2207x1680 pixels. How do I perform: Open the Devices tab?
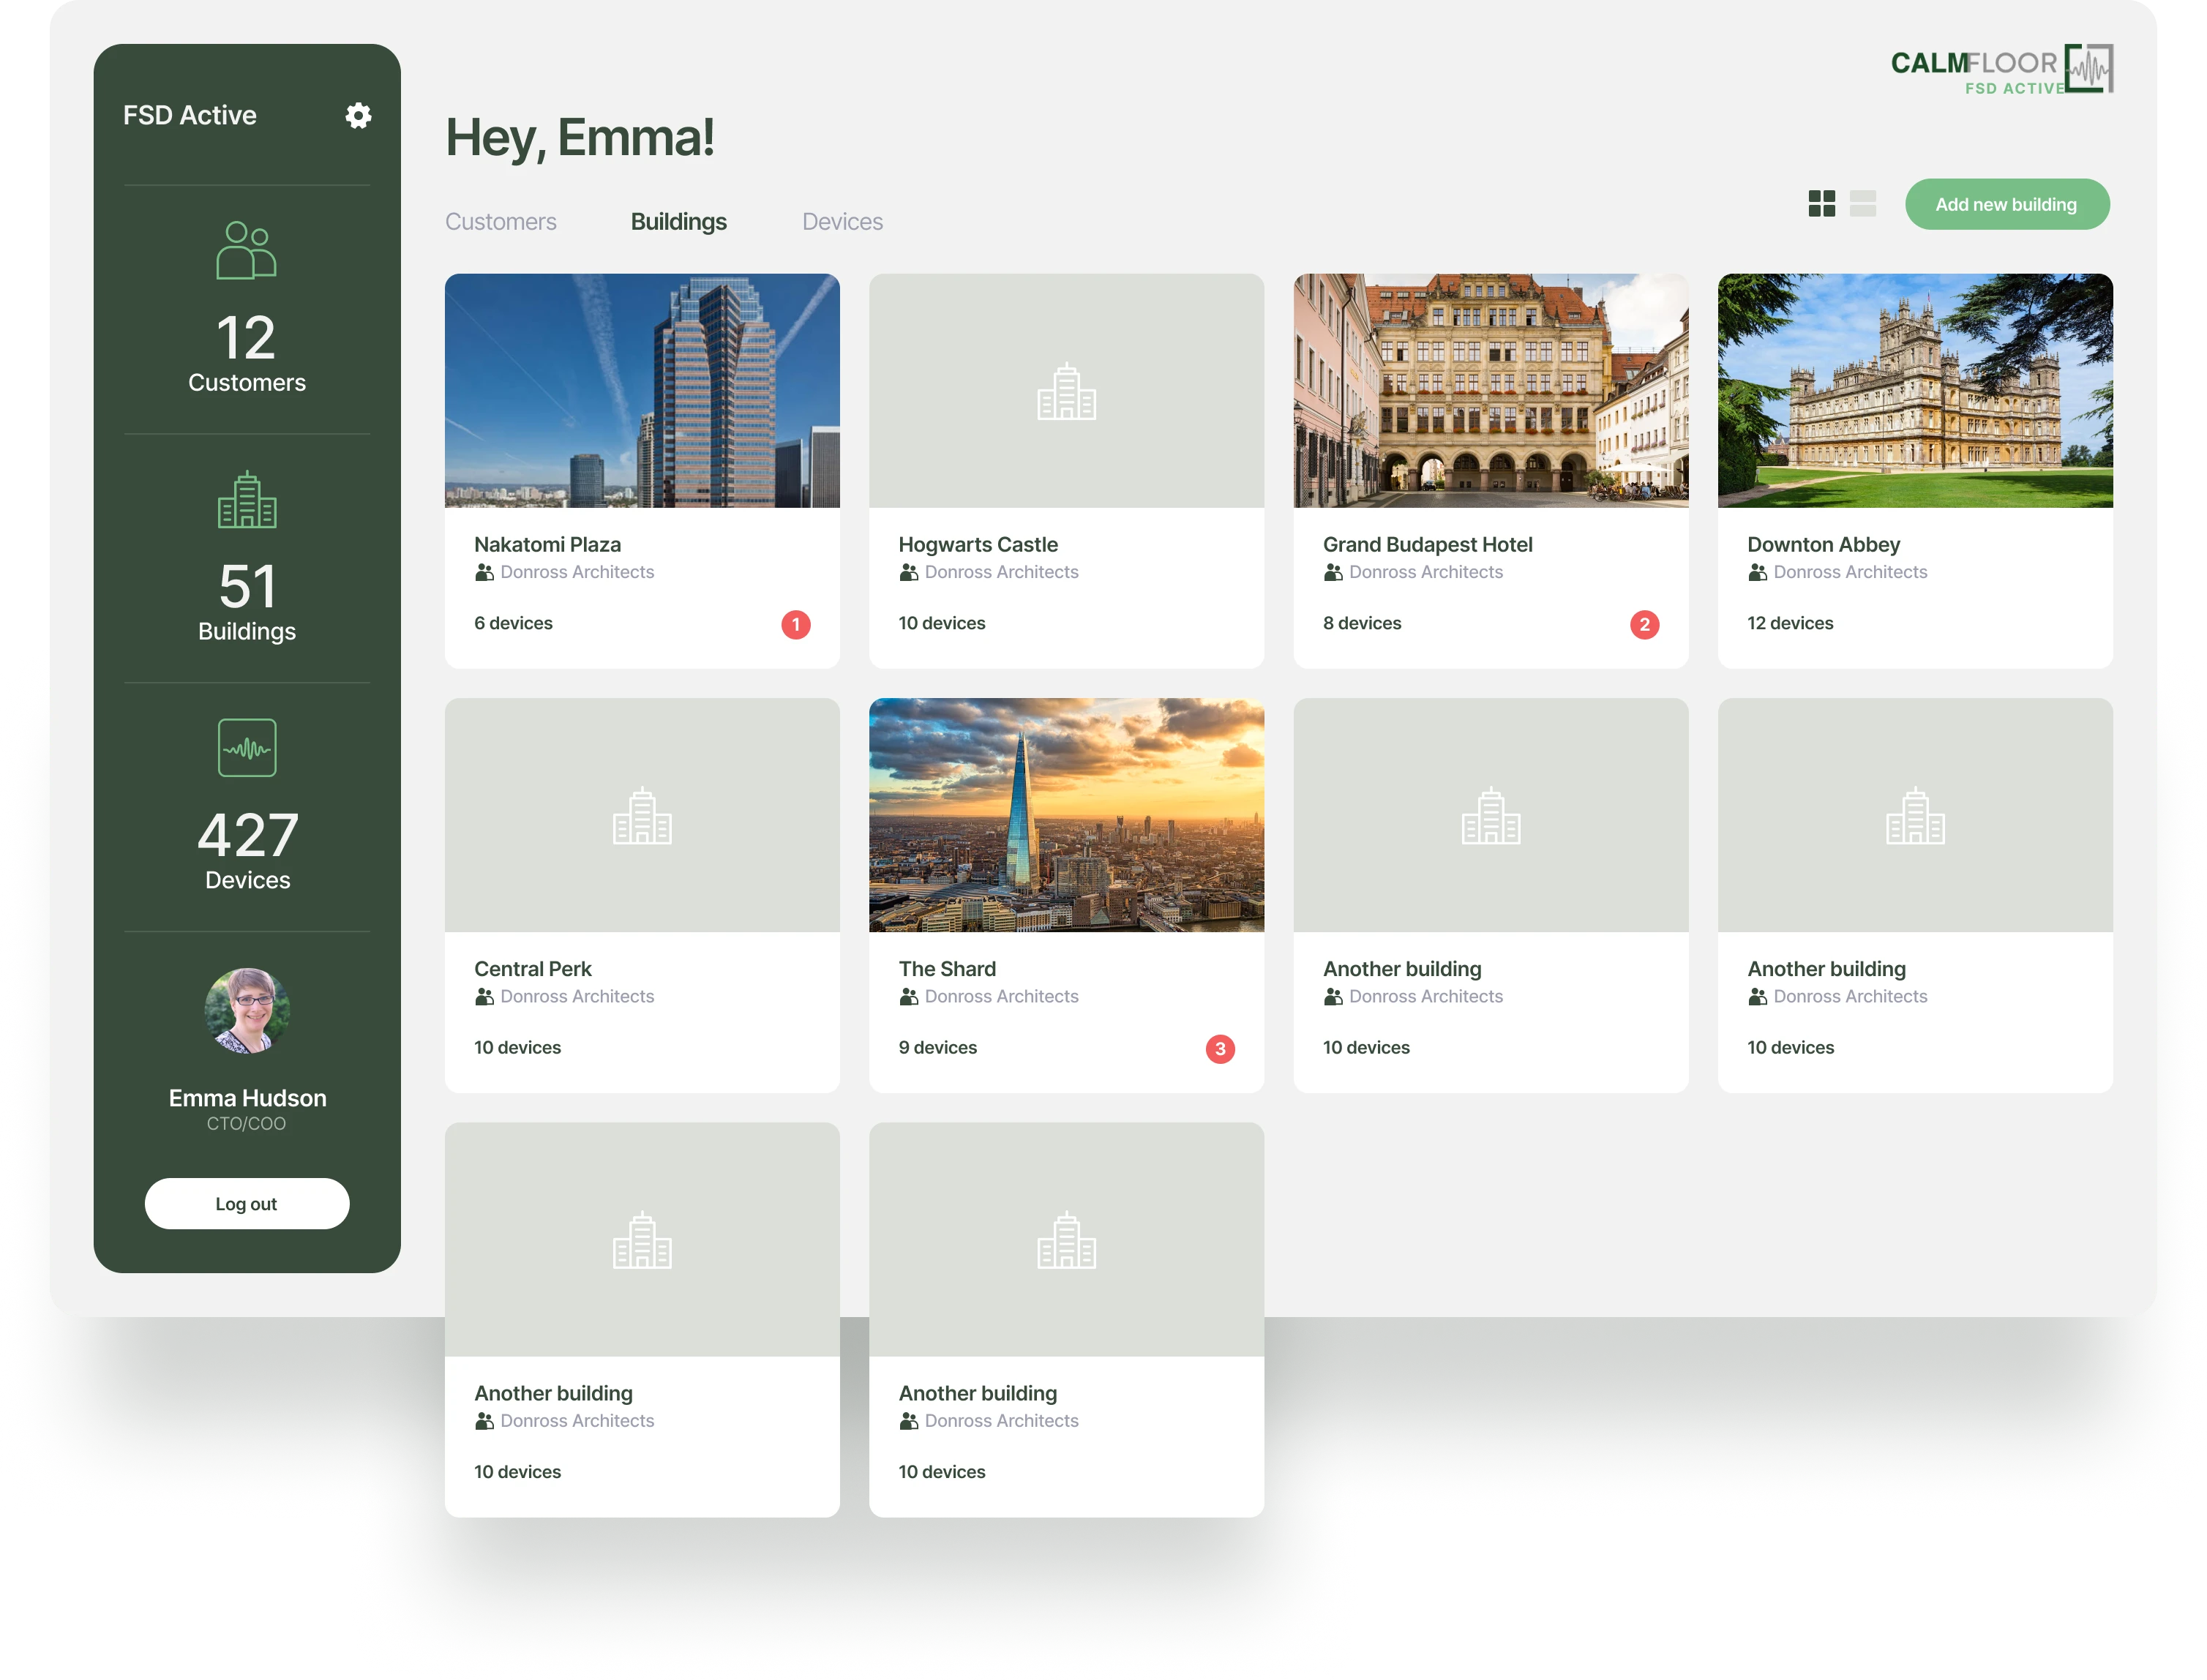[842, 221]
